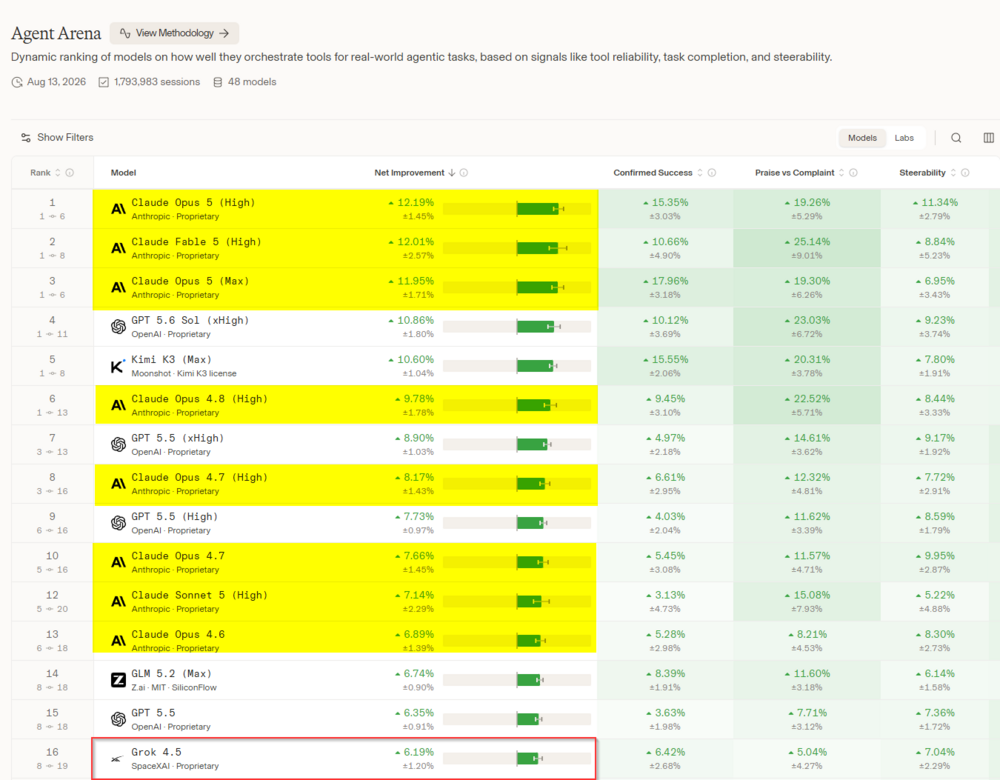Viewport: 1000px width, 780px height.
Task: Click the Anthropic logo for Claude Opus 5 (High)
Action: pyautogui.click(x=118, y=209)
